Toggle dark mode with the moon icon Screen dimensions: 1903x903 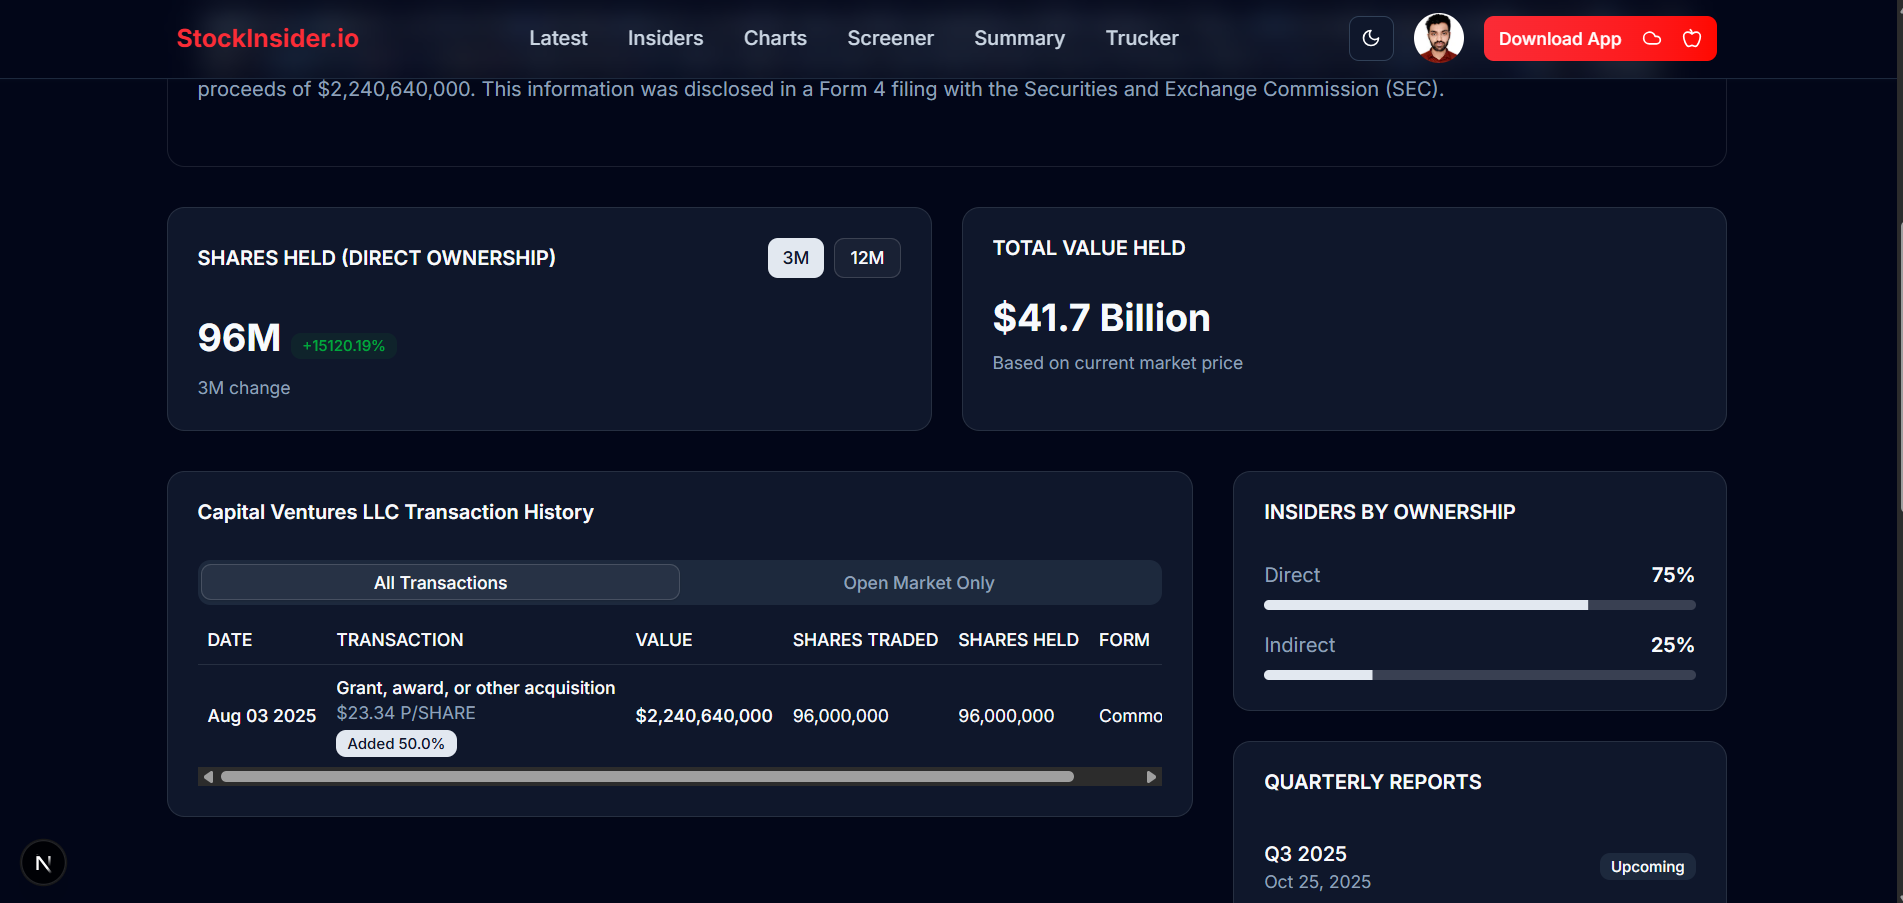point(1371,38)
